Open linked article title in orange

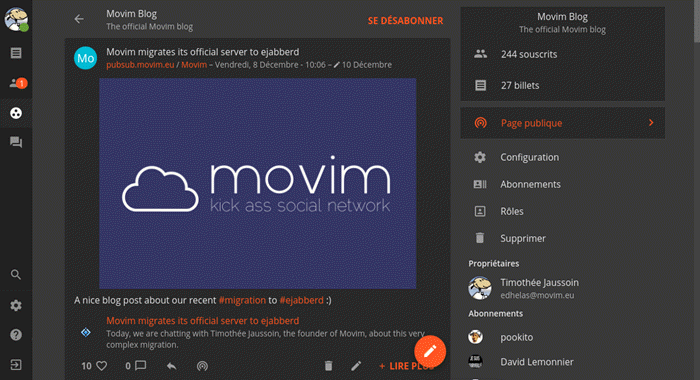pyautogui.click(x=203, y=321)
